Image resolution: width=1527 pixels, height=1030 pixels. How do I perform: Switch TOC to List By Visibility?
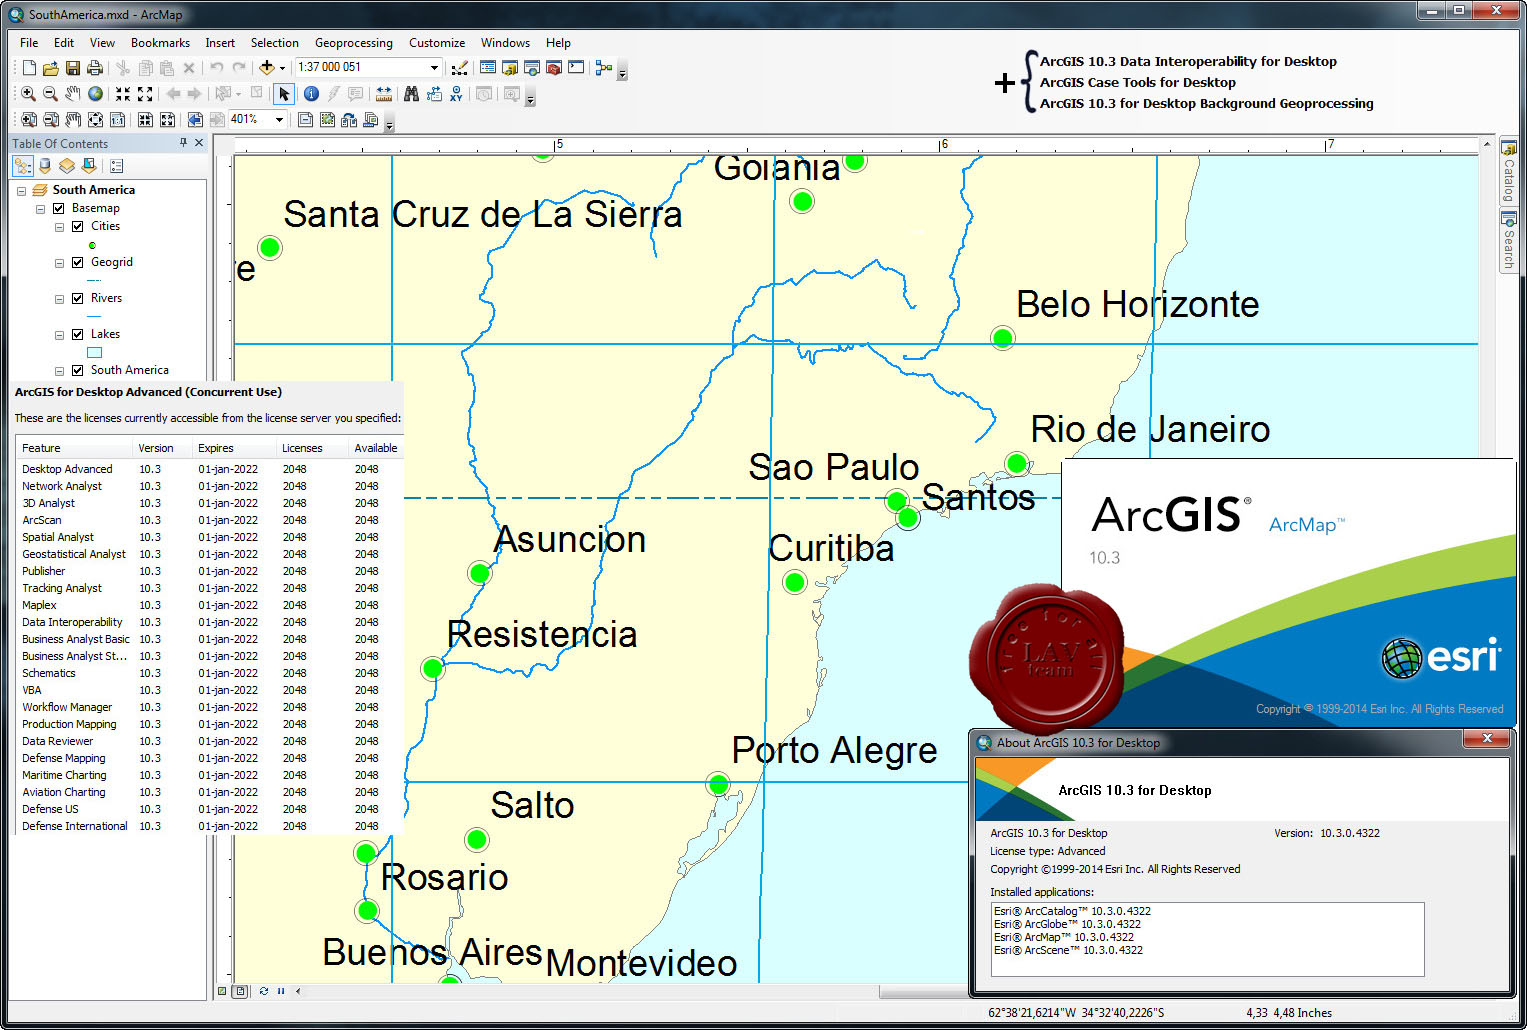click(x=67, y=166)
